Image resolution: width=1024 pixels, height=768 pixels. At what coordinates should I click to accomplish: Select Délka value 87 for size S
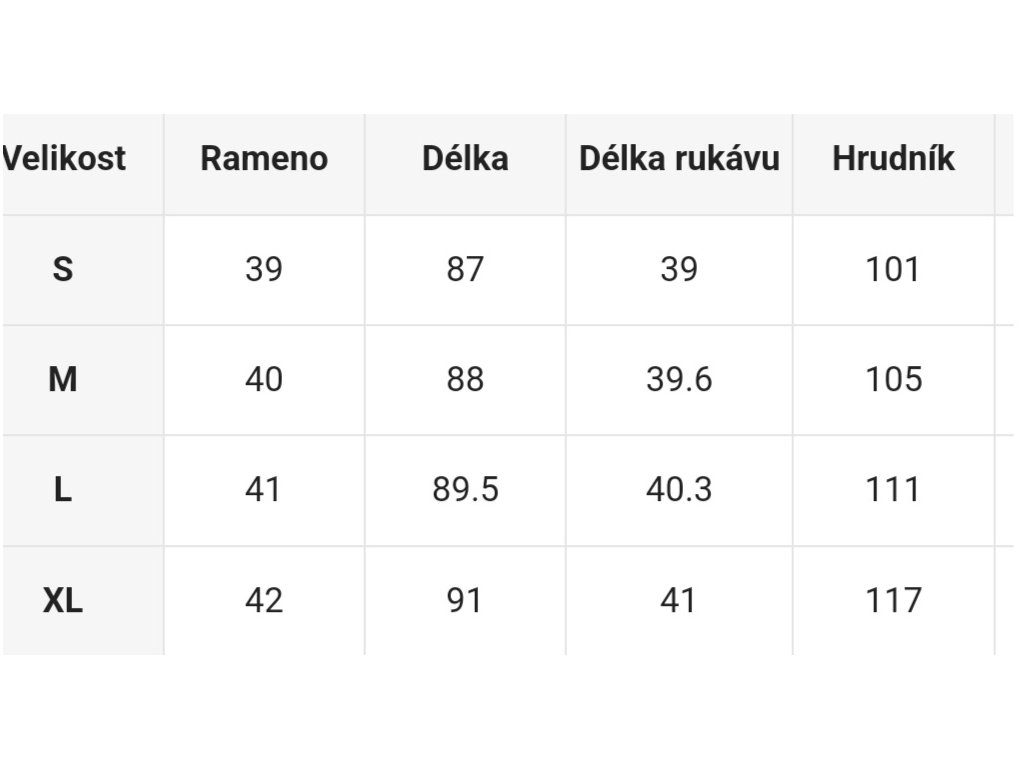pyautogui.click(x=465, y=269)
